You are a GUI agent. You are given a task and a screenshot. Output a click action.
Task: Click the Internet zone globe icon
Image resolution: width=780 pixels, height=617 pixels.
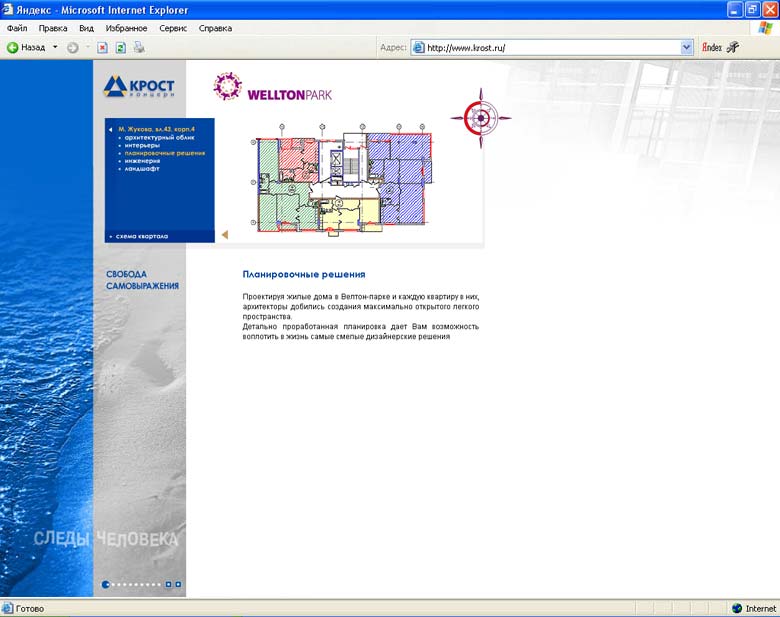pos(737,609)
